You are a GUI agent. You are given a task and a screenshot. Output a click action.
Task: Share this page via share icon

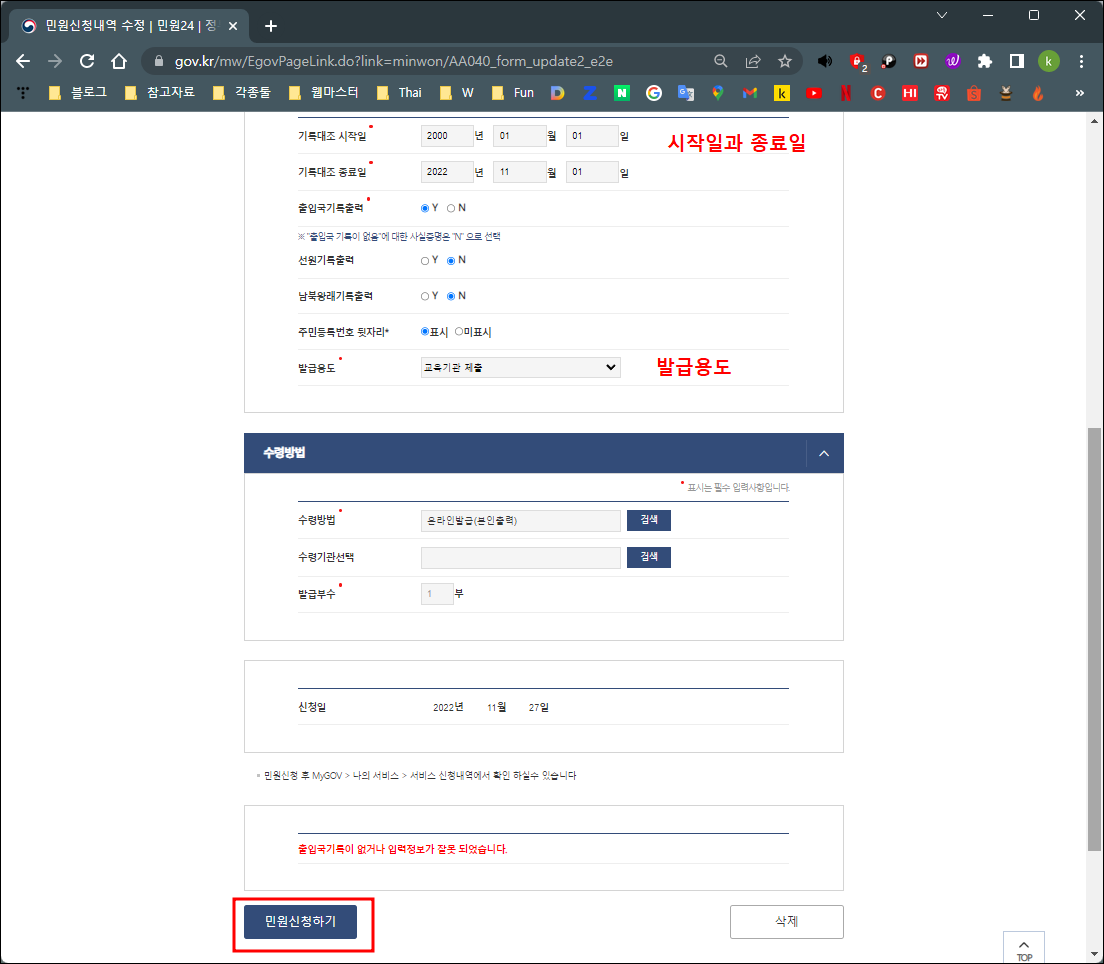pos(753,61)
